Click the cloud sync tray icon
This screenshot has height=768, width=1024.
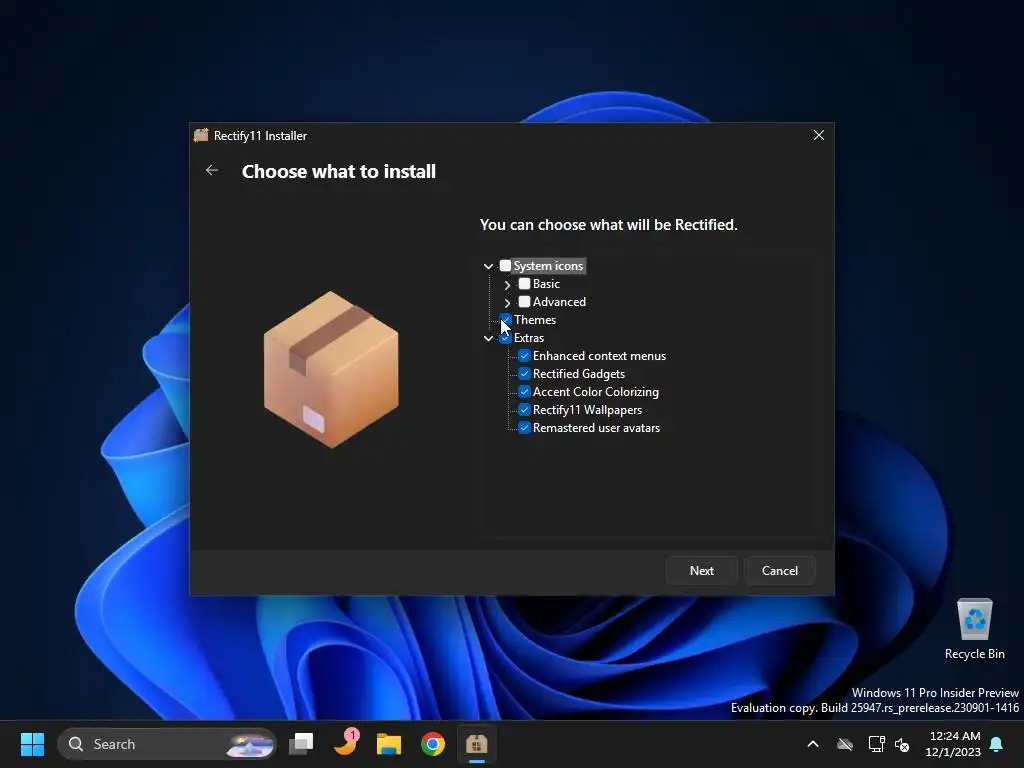click(845, 744)
